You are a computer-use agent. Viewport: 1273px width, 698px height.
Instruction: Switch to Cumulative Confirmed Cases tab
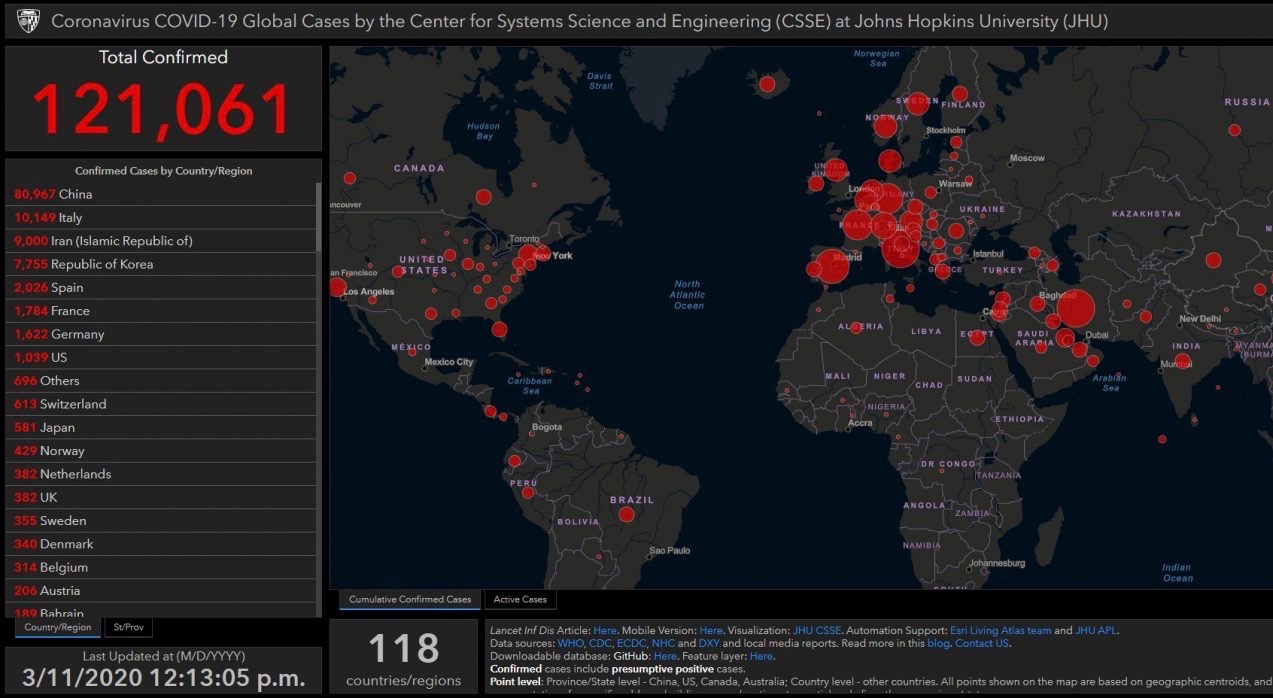410,600
